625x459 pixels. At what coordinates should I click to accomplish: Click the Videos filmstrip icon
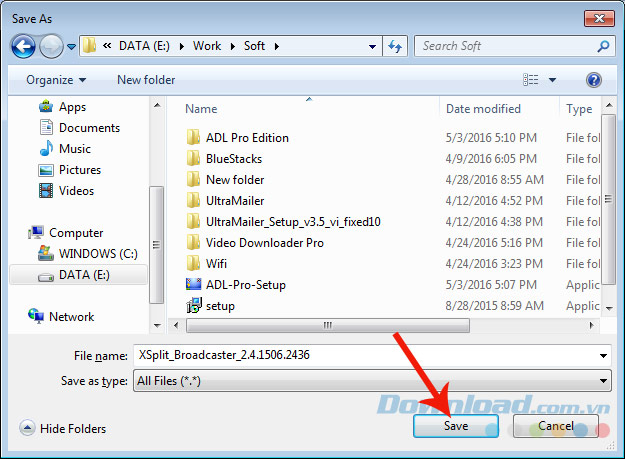point(46,190)
